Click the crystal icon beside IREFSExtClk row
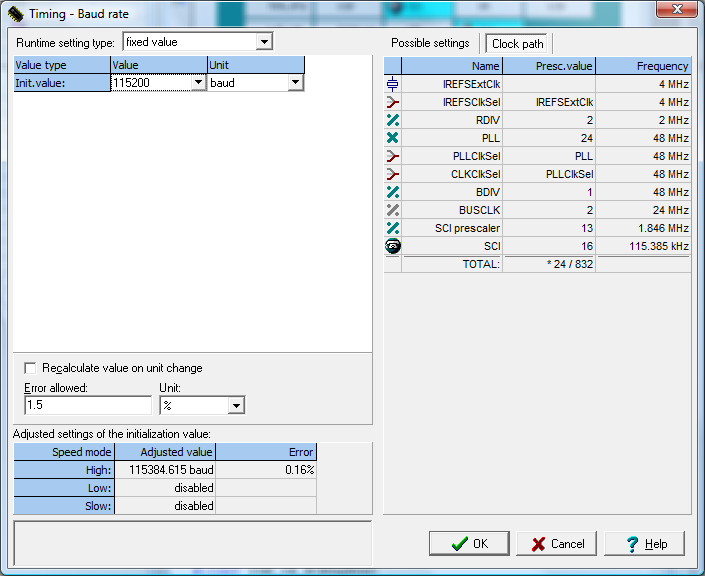705x576 pixels. 392,84
